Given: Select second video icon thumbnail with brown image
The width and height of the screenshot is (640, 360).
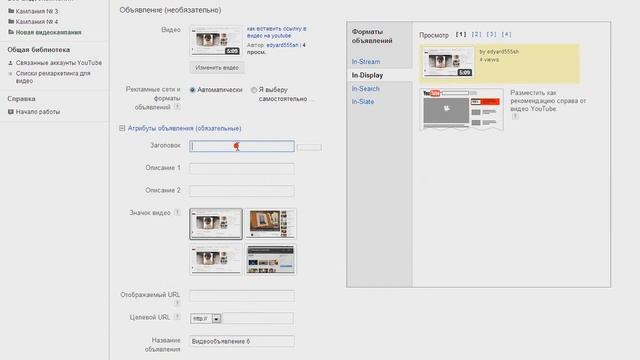Looking at the screenshot, I should click(x=271, y=224).
